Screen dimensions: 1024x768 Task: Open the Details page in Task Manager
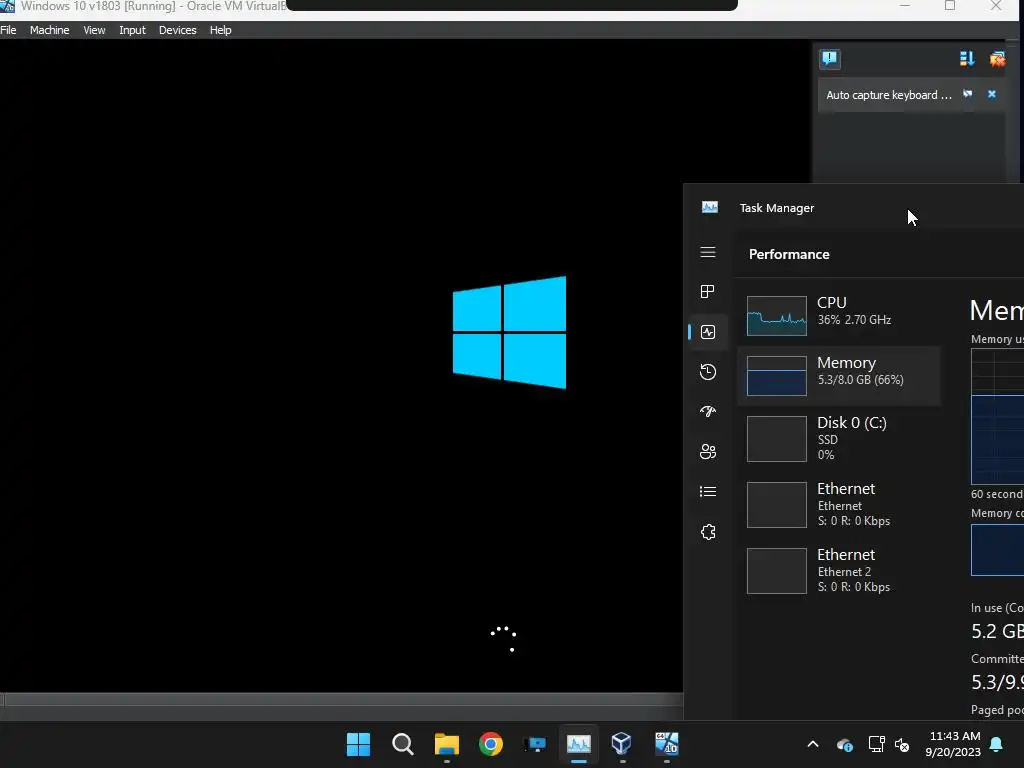click(x=708, y=491)
